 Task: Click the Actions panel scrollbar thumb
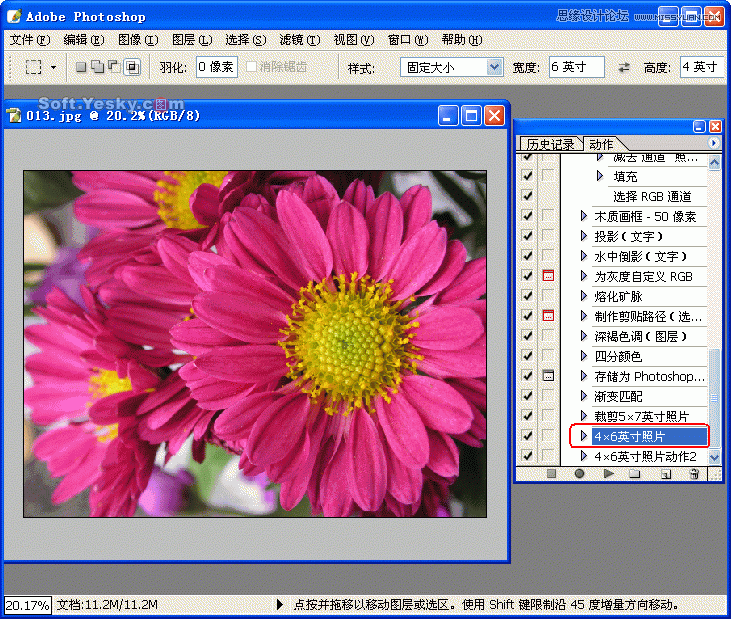pyautogui.click(x=714, y=398)
